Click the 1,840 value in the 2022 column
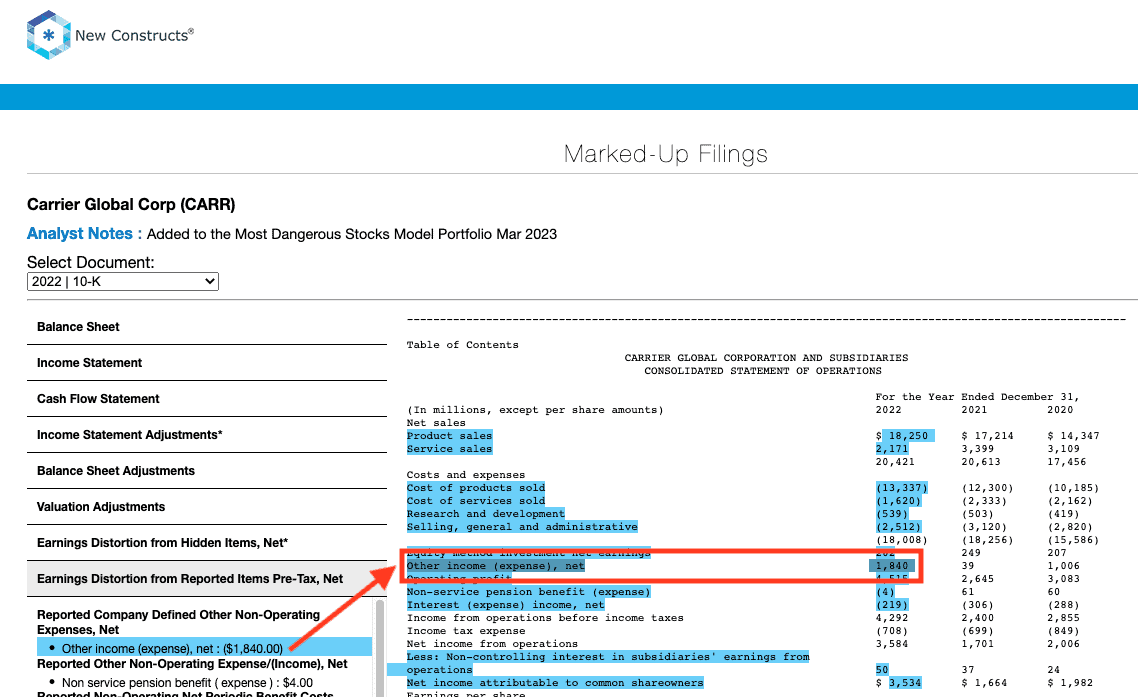This screenshot has height=697, width=1138. point(892,566)
